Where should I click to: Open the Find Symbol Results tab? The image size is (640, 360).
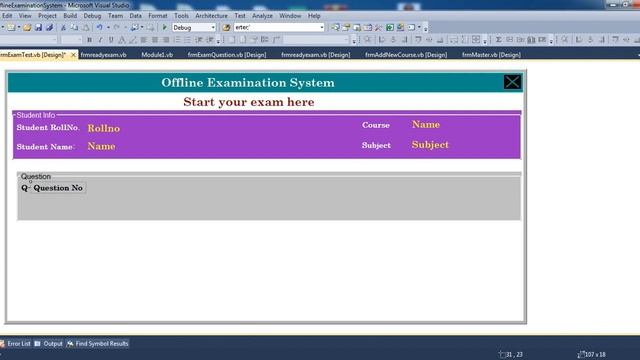(98, 344)
